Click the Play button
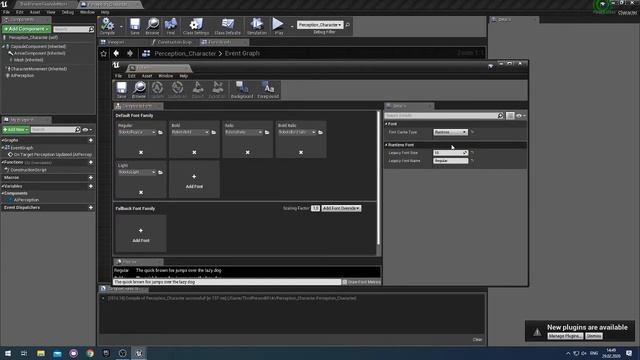The width and height of the screenshot is (640, 360). tap(278, 26)
